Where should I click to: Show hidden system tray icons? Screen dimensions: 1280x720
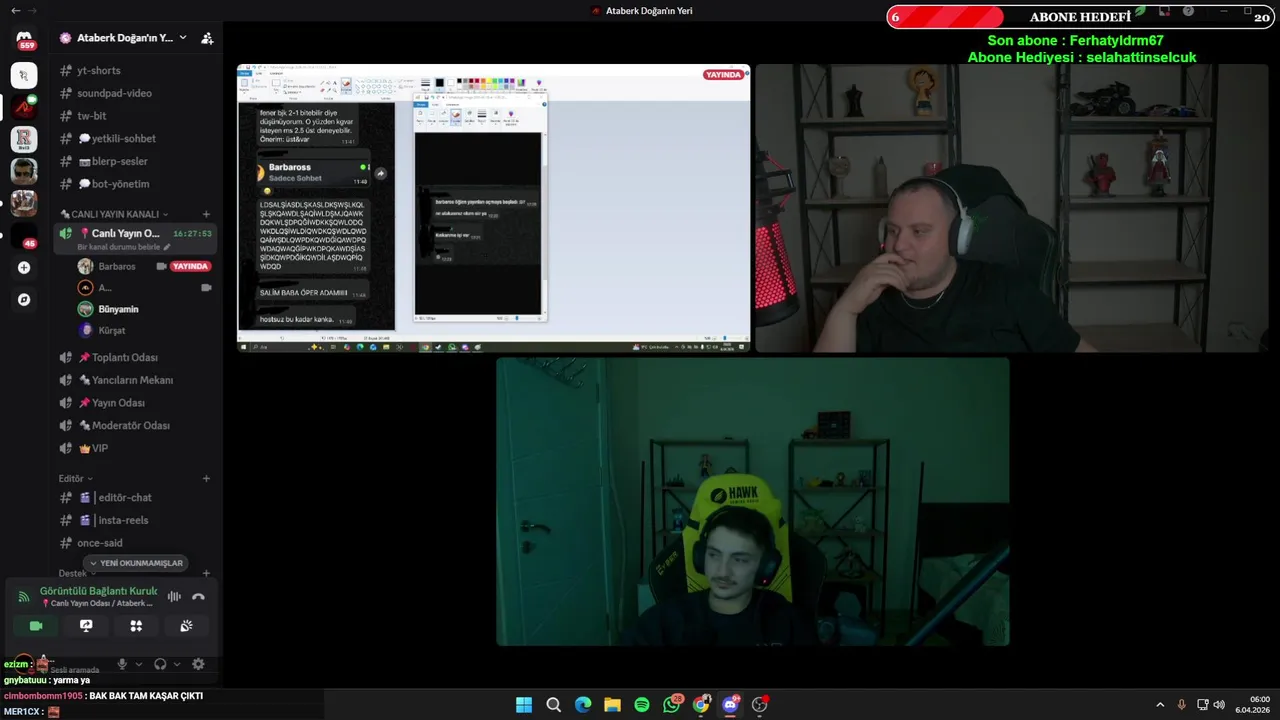pos(1160,705)
